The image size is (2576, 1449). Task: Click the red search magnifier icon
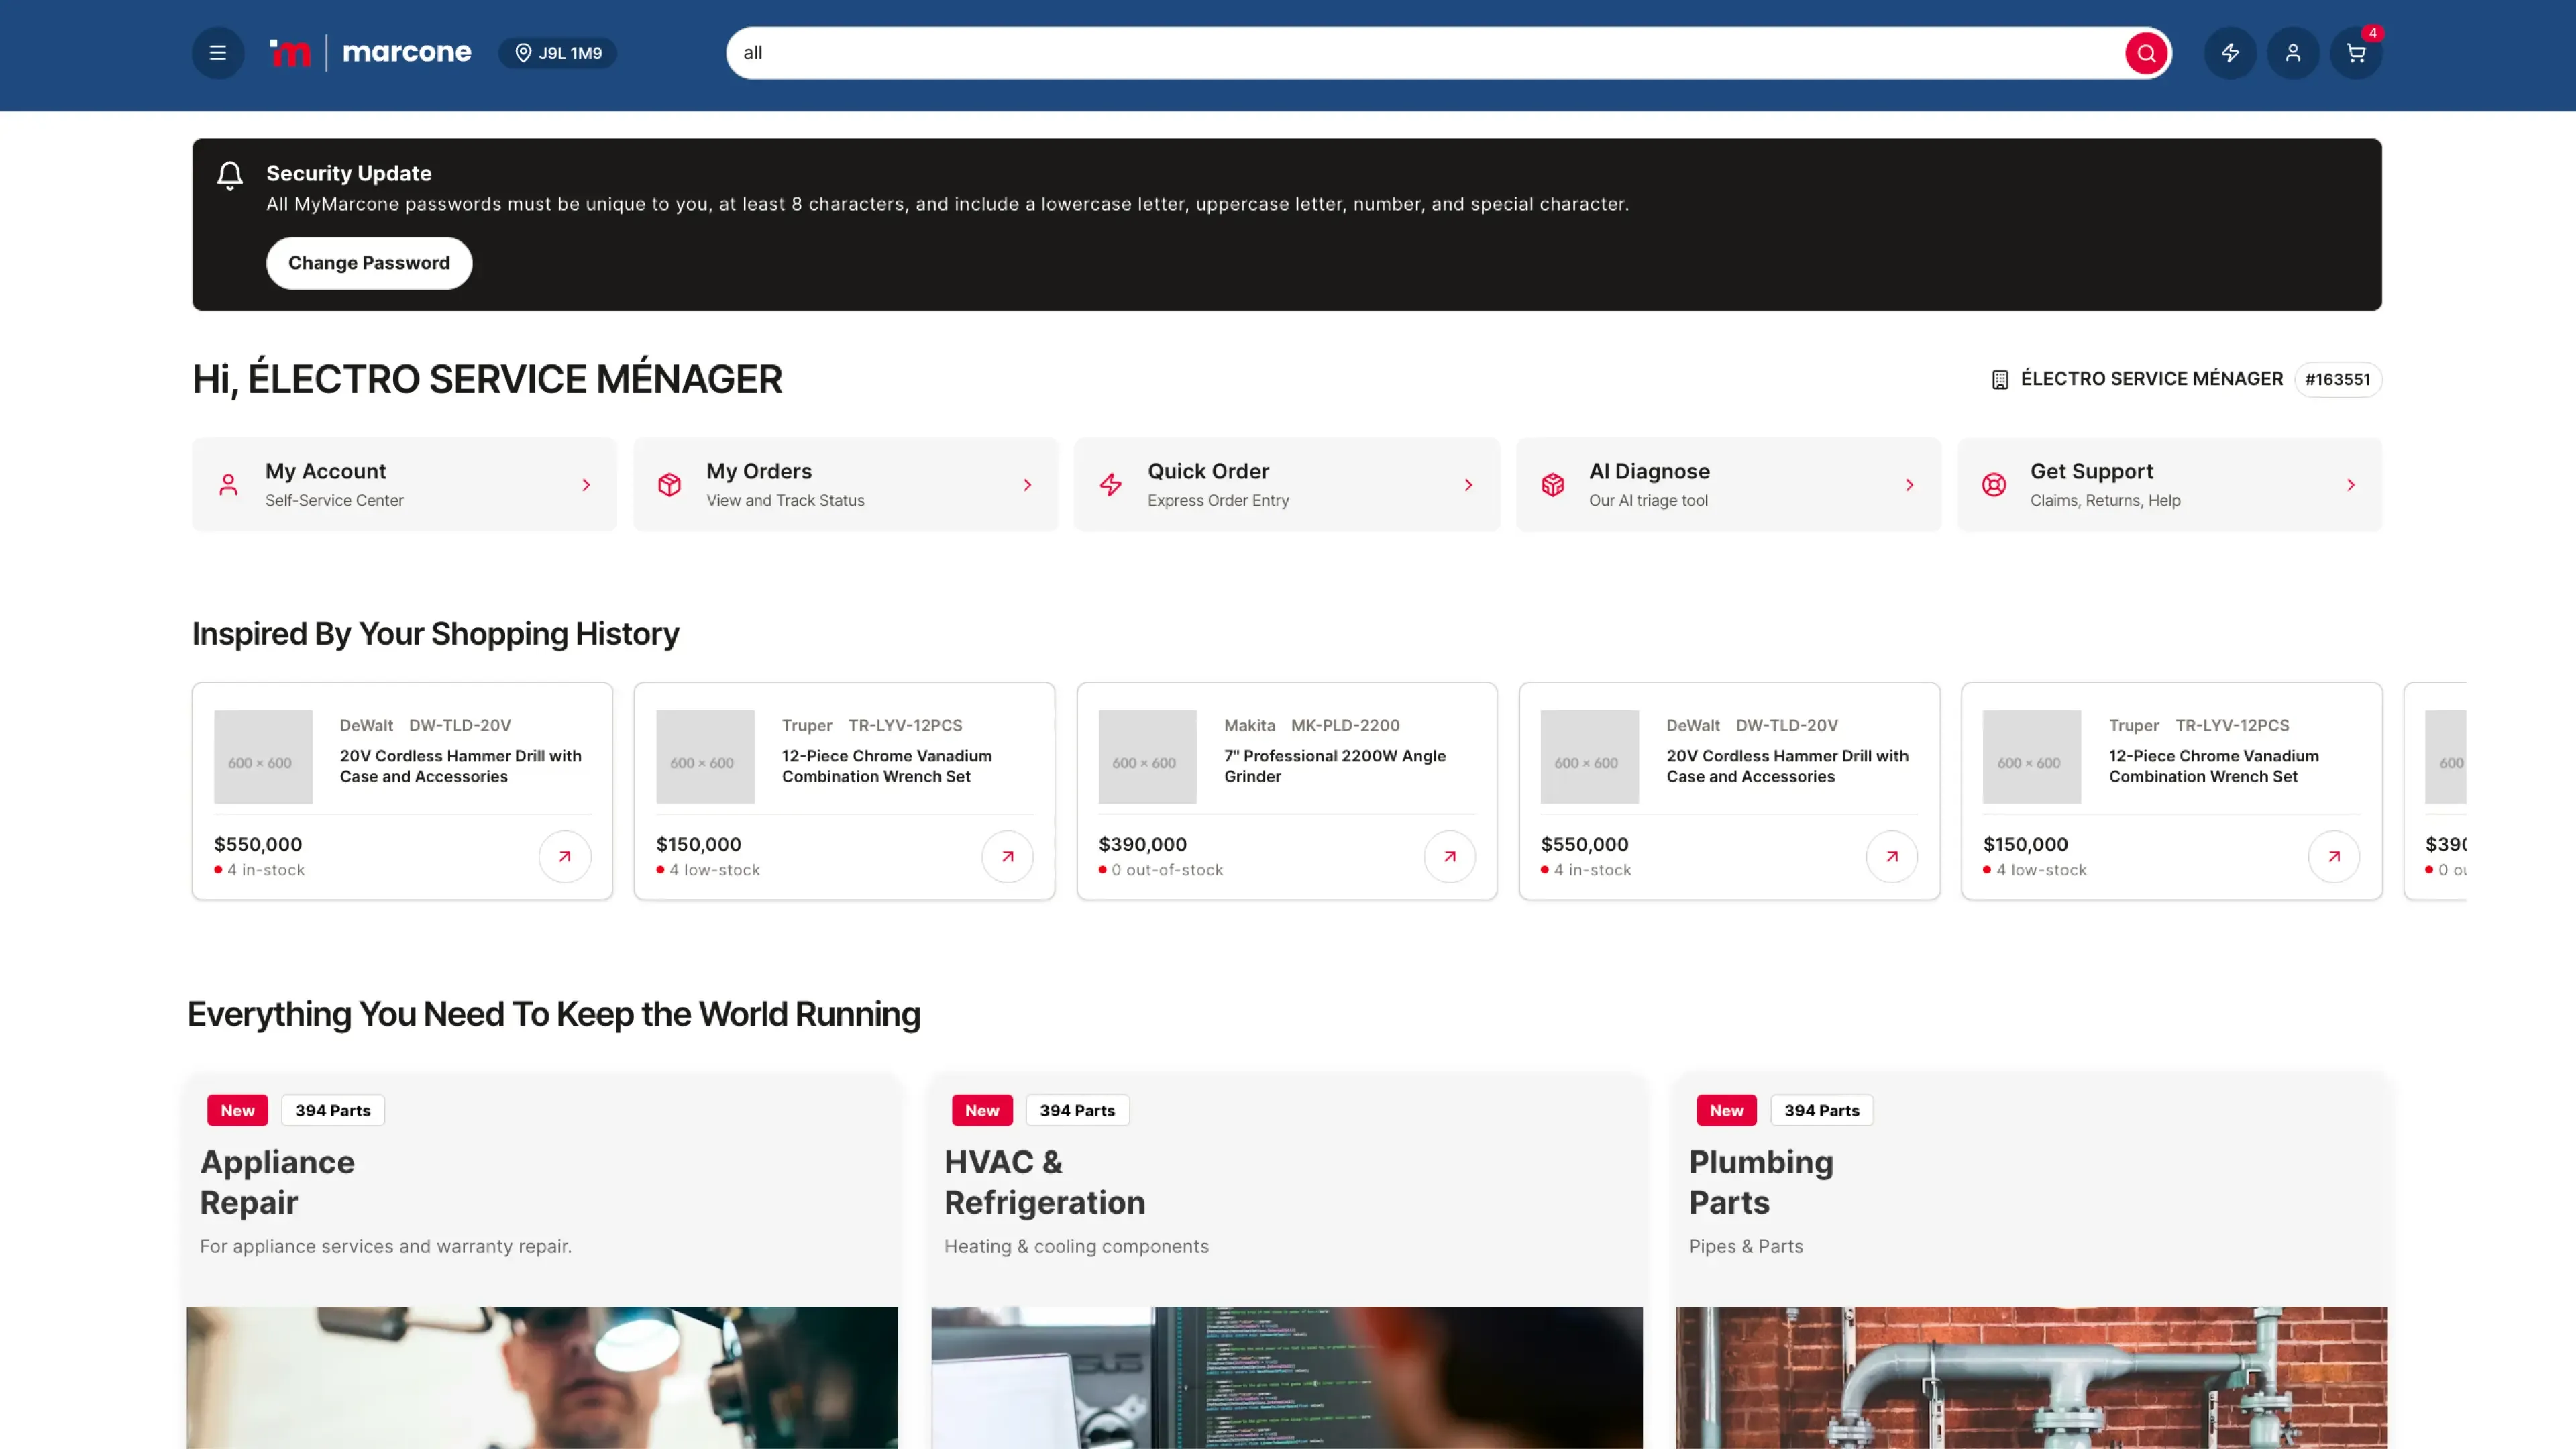coord(2145,53)
